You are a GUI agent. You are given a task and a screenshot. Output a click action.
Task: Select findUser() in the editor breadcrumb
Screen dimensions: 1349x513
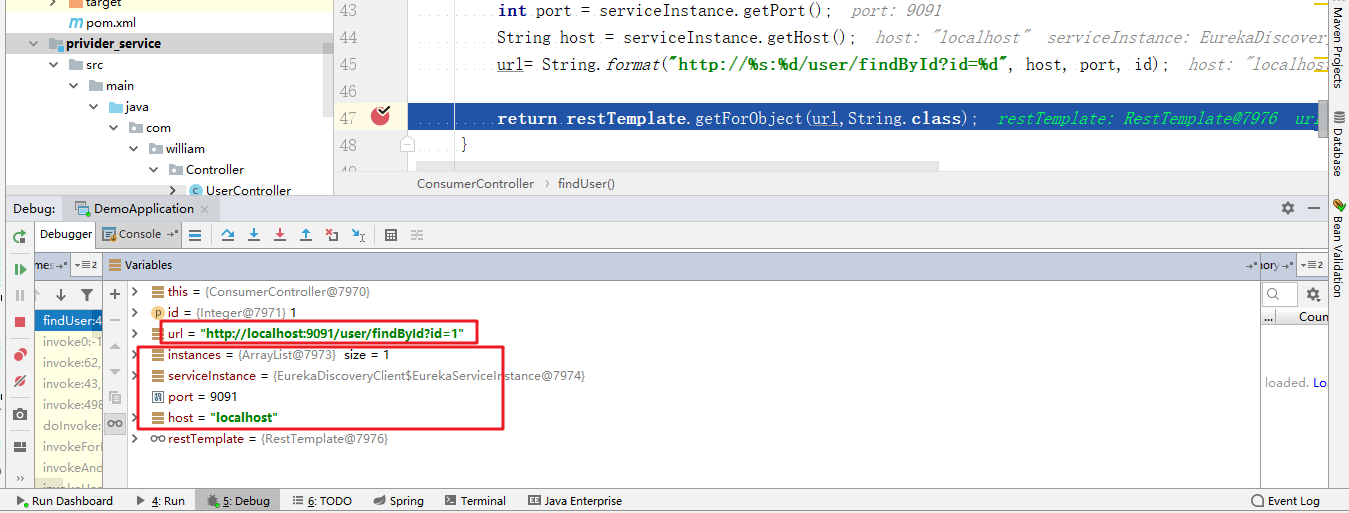click(x=586, y=184)
